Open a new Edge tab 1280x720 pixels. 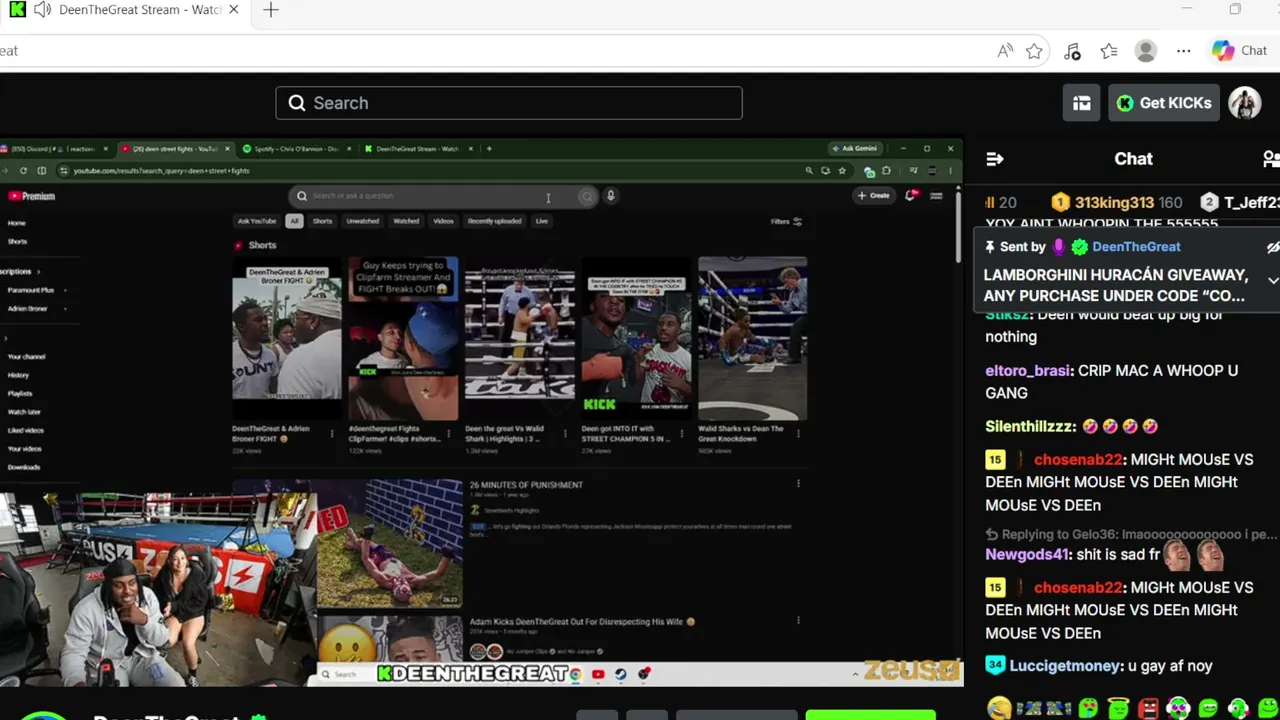[x=270, y=11]
